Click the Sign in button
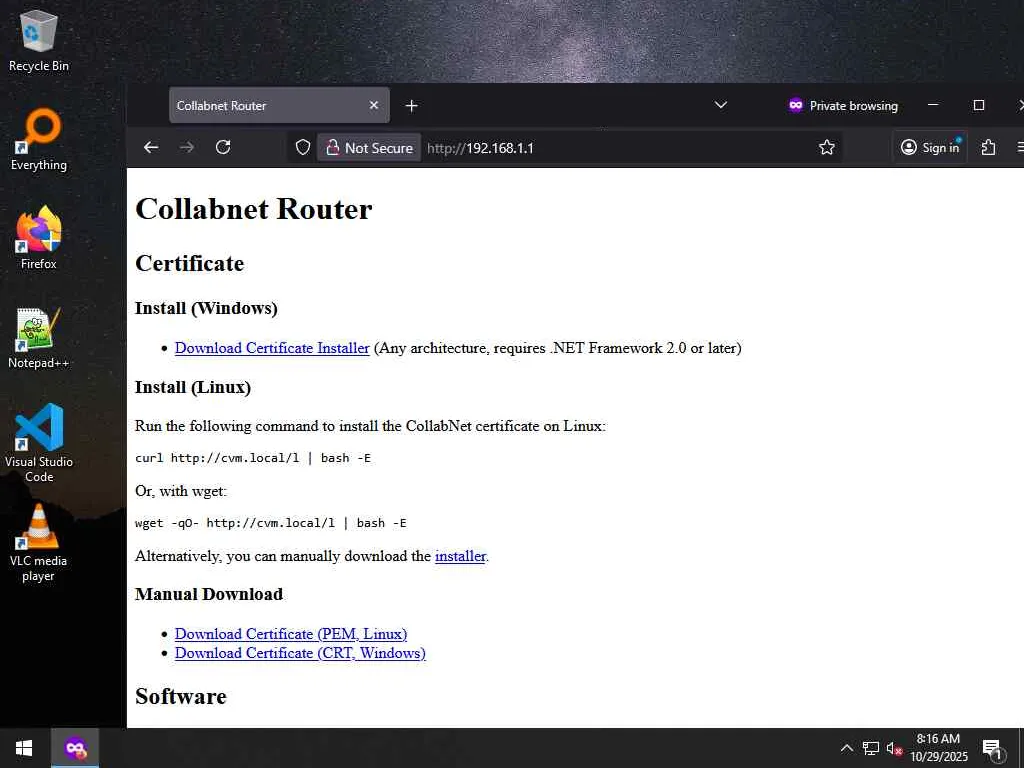Screen dimensions: 1024x768 coord(930,148)
